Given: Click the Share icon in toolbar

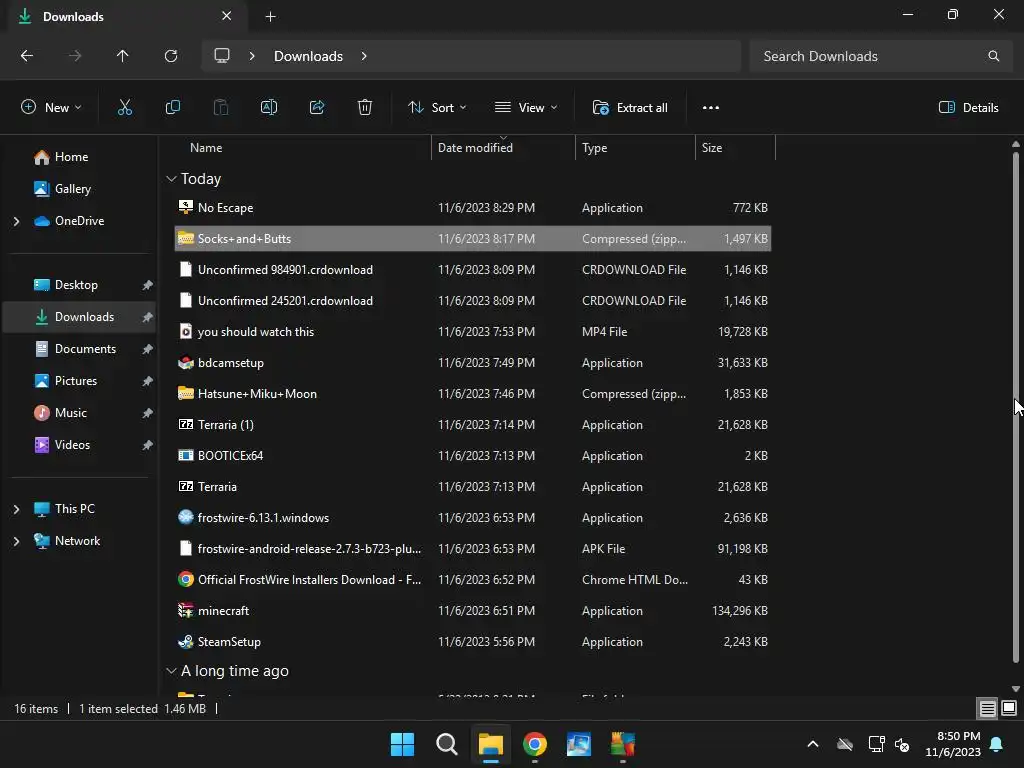Looking at the screenshot, I should (x=317, y=108).
